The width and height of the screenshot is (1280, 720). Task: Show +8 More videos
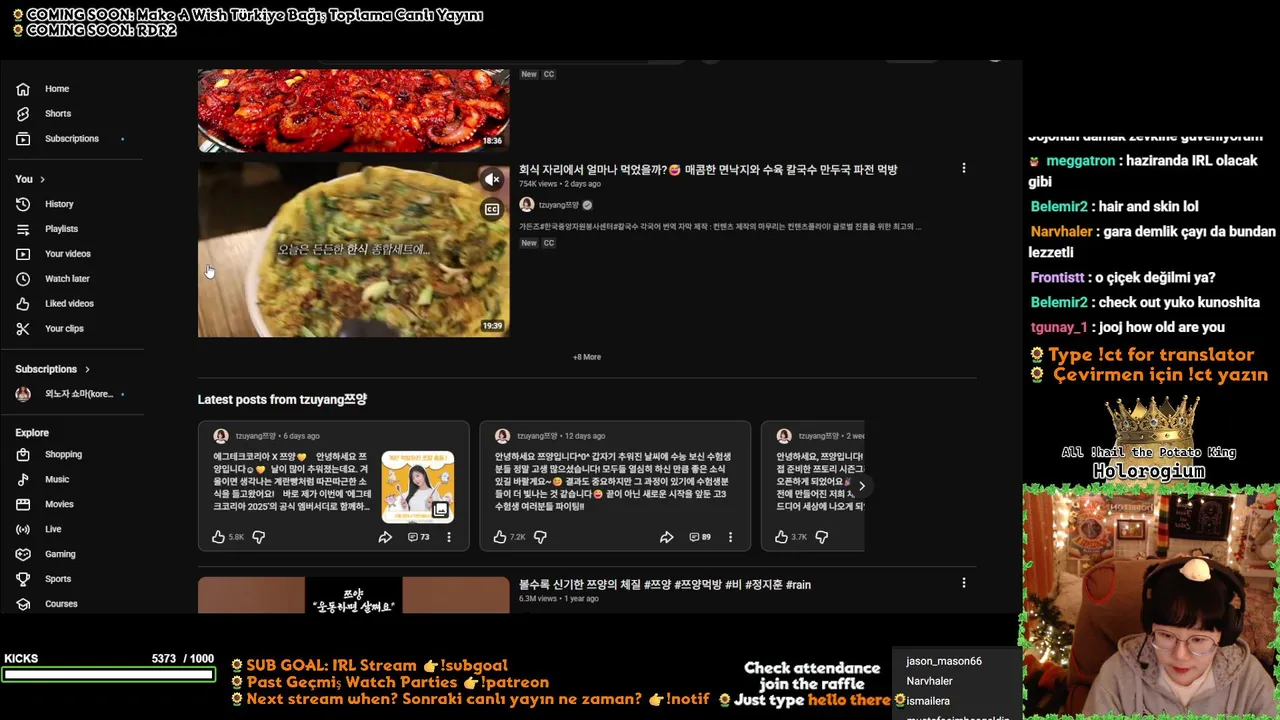587,357
